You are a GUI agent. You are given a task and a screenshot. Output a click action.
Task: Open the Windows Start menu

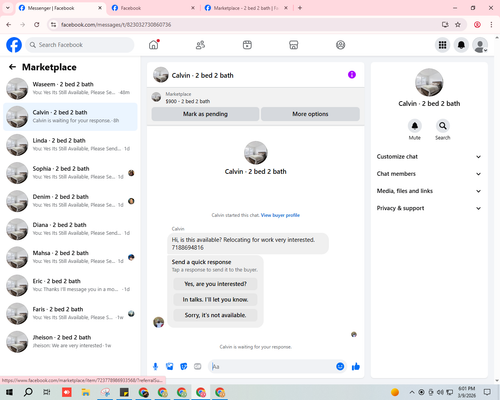(9, 392)
